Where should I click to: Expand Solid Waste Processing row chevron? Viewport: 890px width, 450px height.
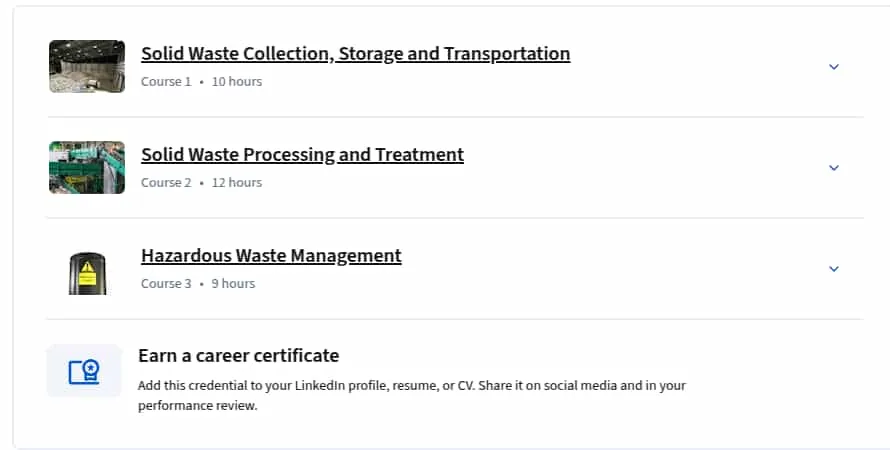pos(834,167)
